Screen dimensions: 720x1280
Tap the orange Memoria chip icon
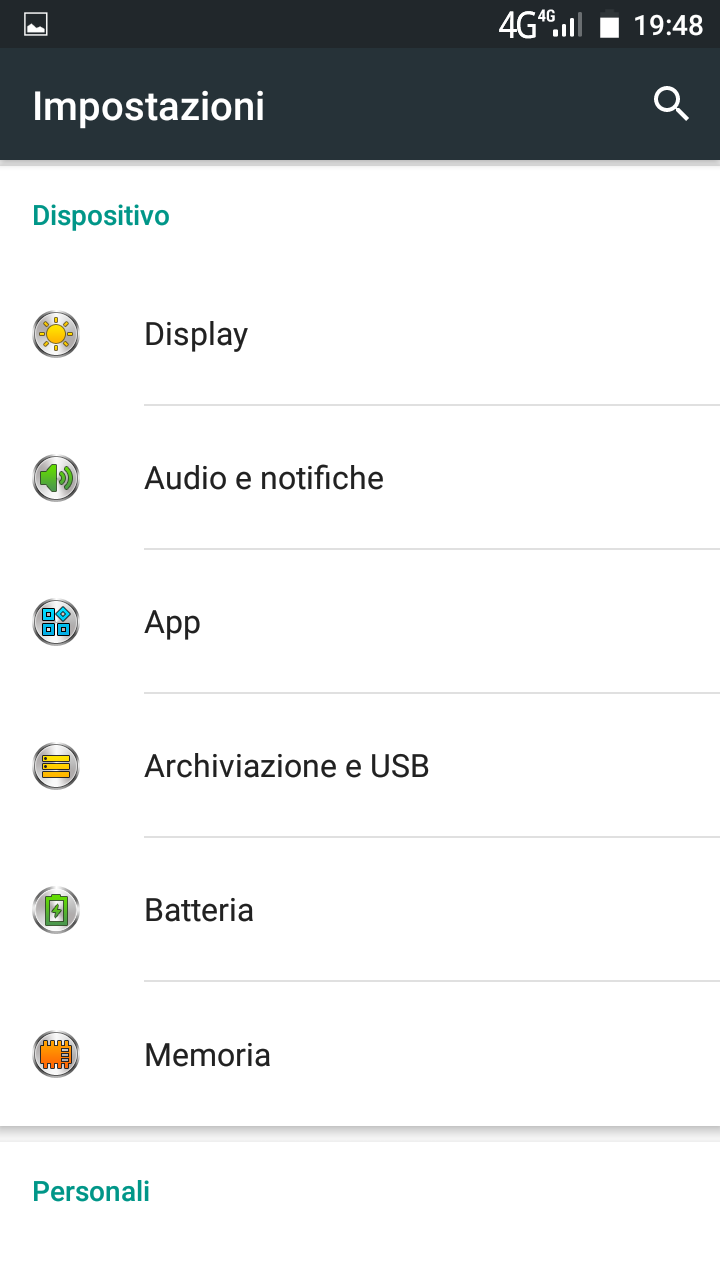tap(56, 1054)
